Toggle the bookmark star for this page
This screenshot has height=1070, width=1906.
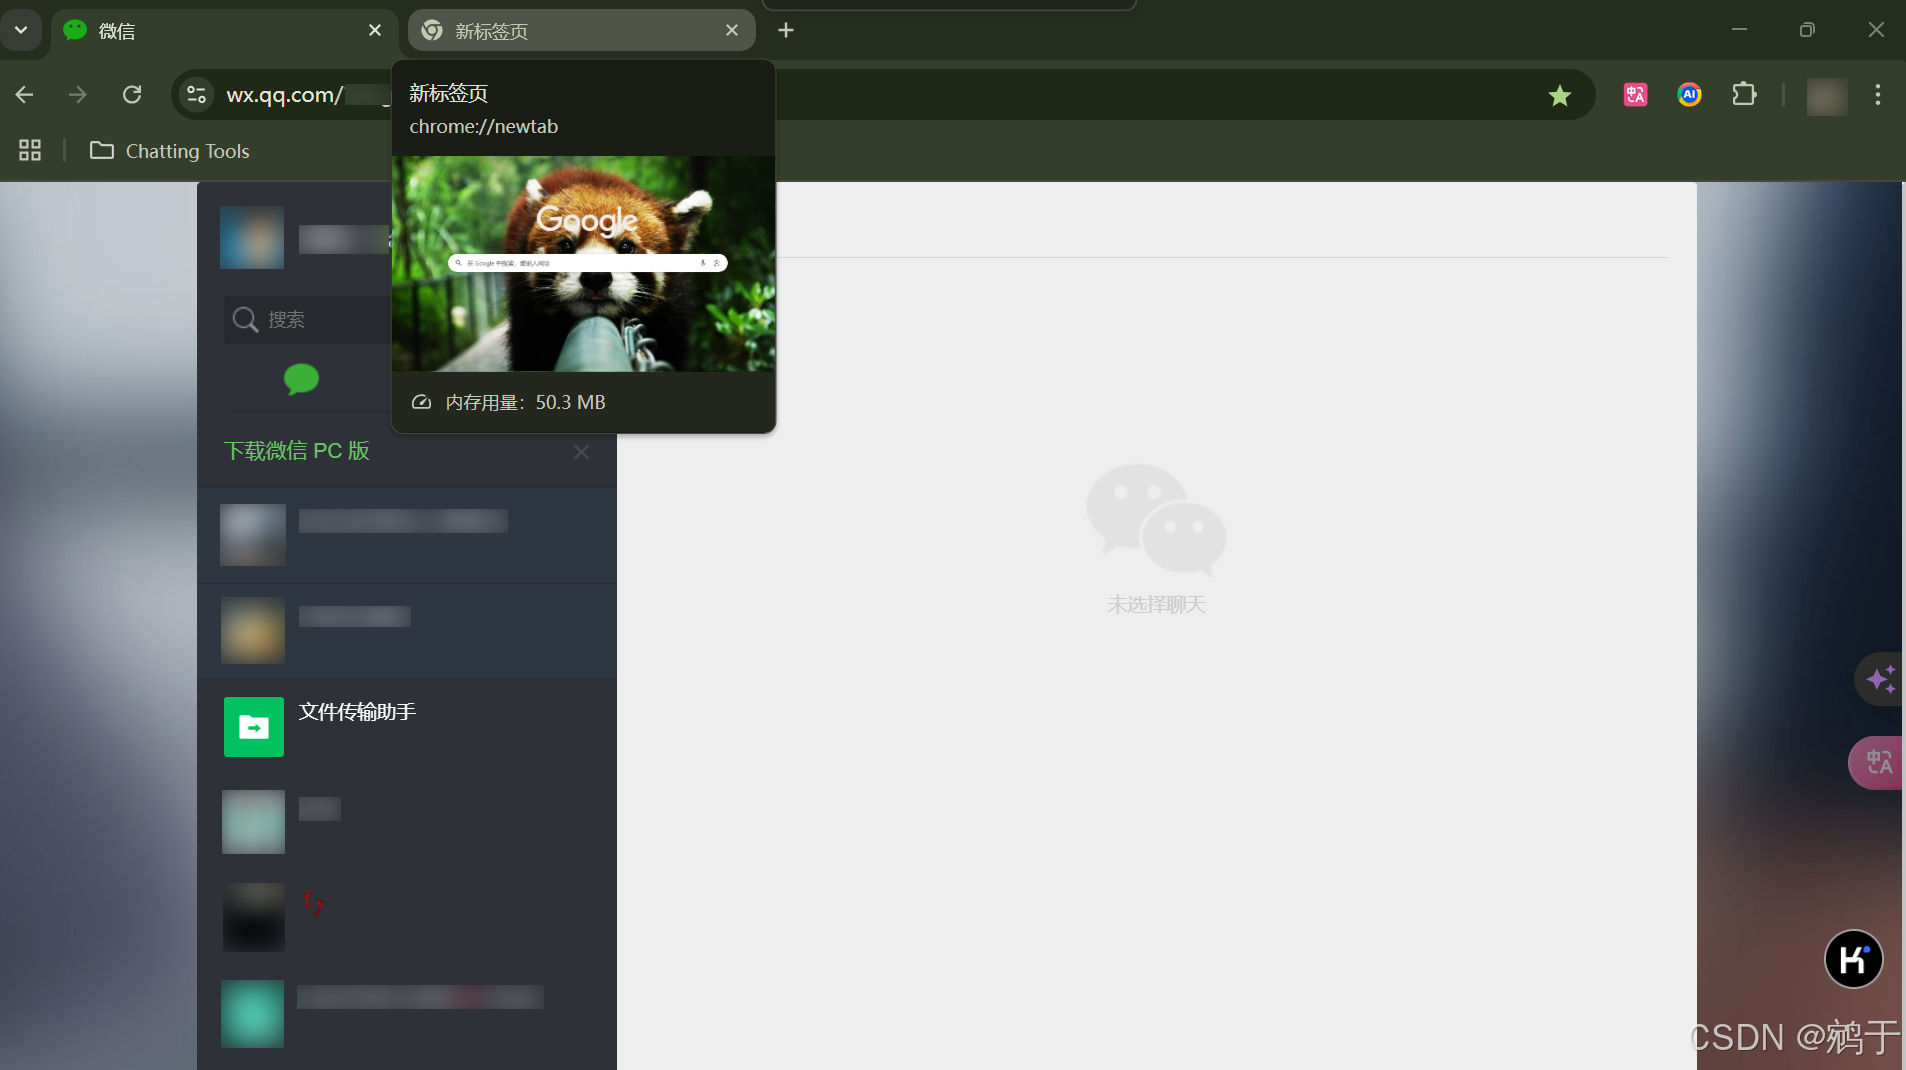tap(1560, 95)
